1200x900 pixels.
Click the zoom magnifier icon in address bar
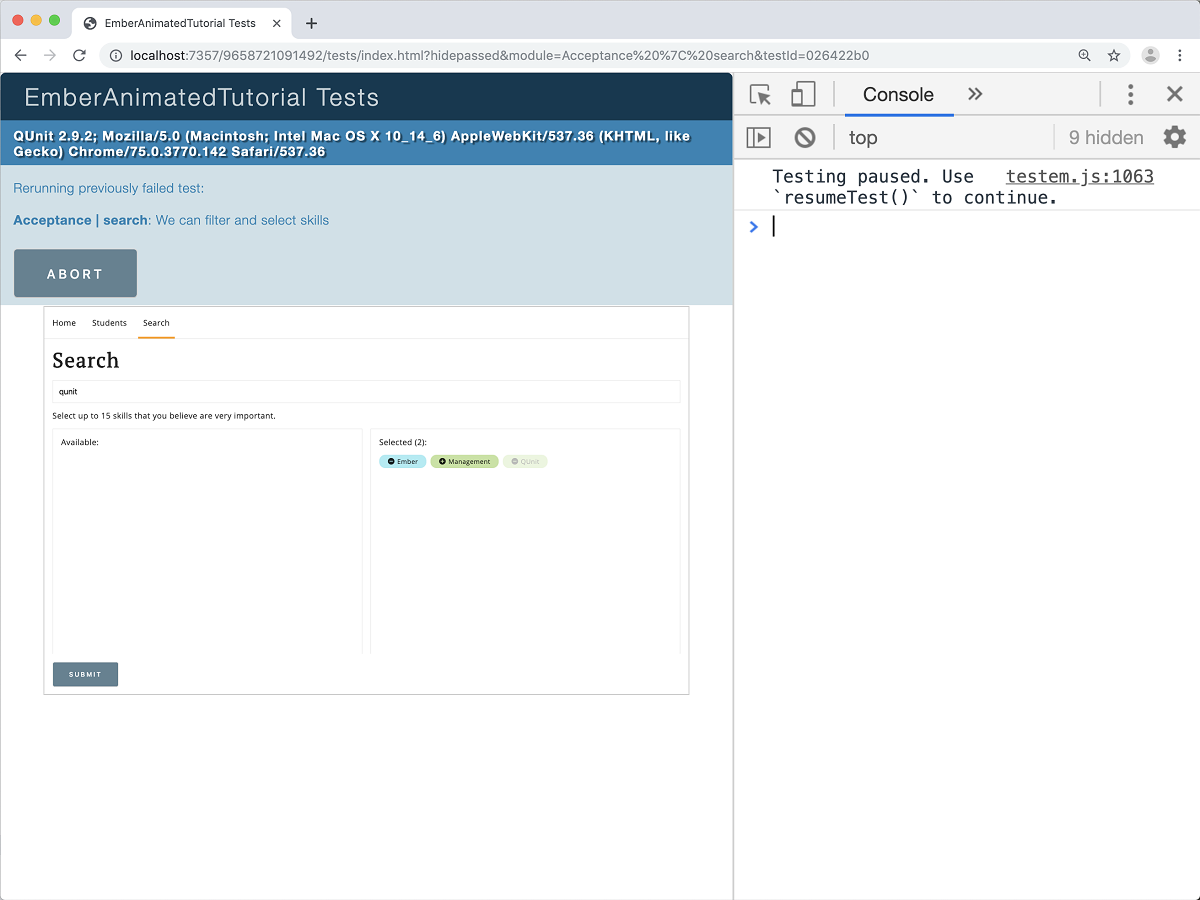[1084, 56]
